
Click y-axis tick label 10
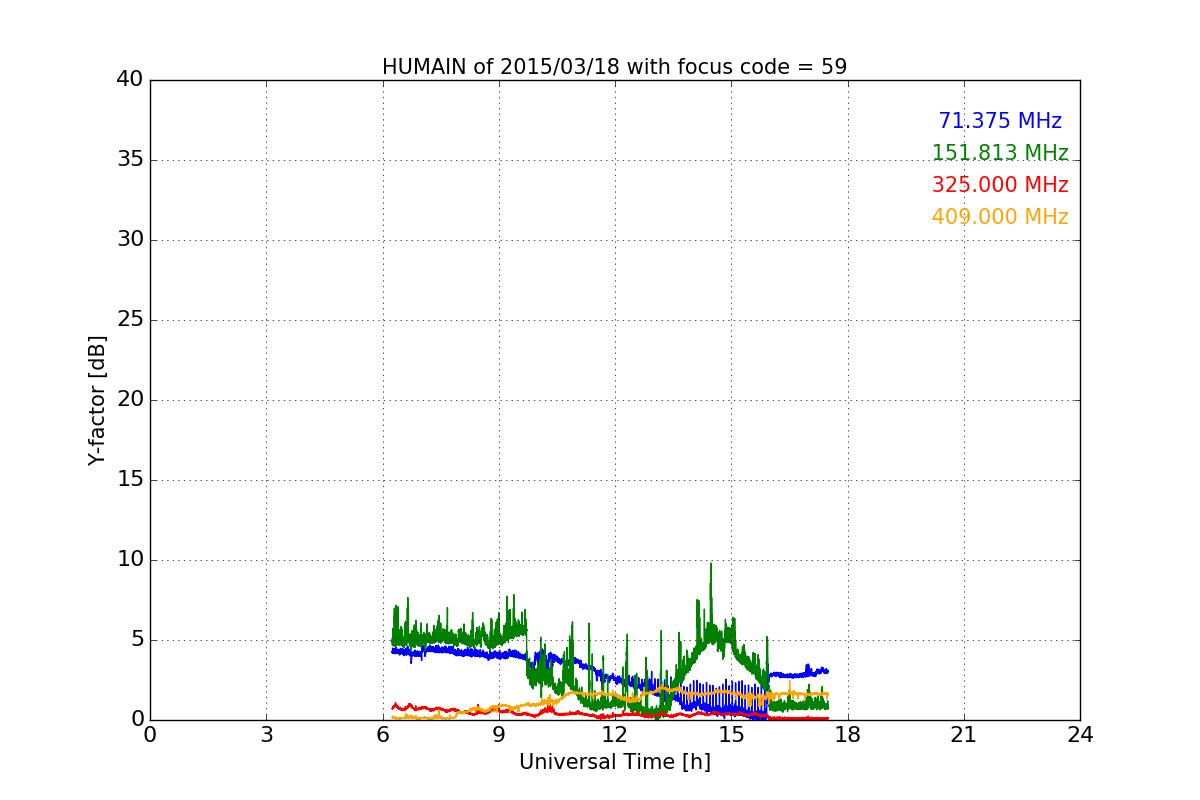(x=130, y=560)
